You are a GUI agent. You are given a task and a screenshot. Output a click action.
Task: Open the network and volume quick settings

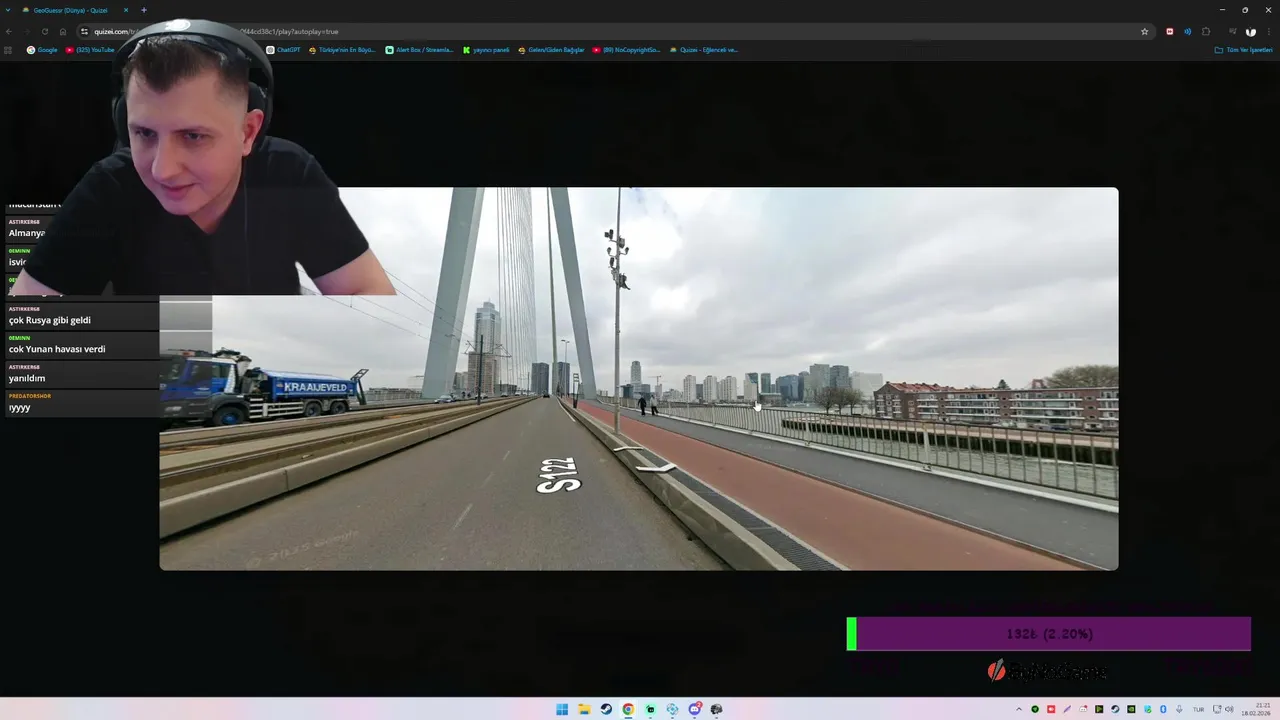[1223, 709]
